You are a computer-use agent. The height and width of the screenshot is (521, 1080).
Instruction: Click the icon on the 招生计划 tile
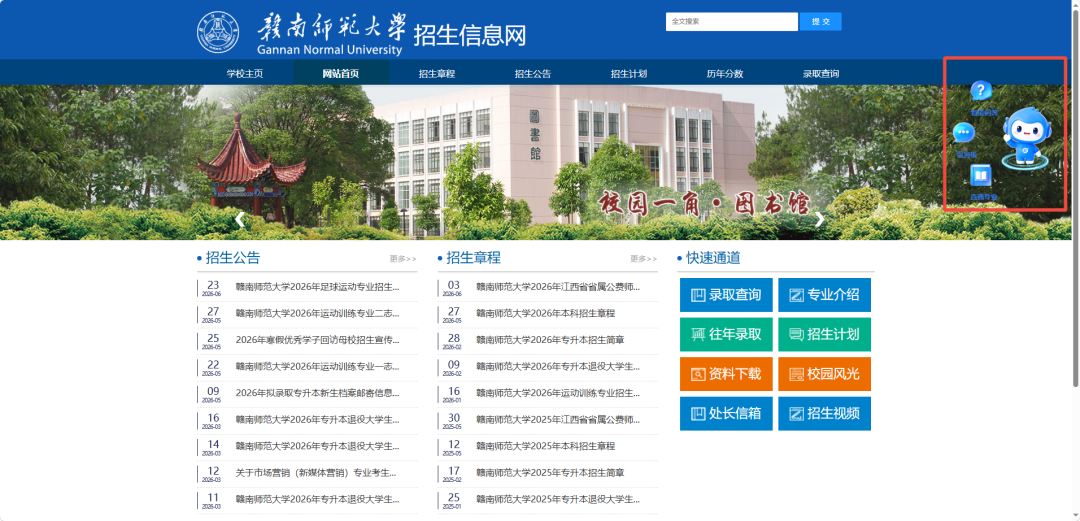point(796,335)
